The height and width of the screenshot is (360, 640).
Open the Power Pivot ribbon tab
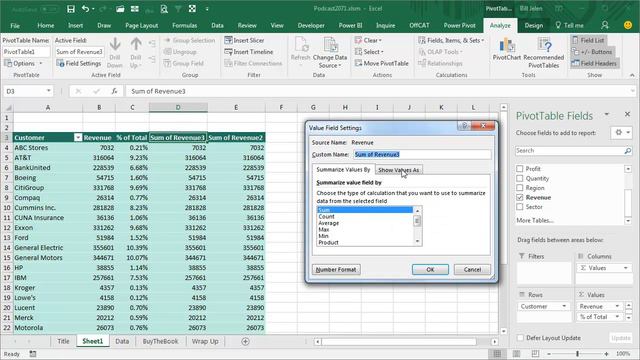(459, 25)
